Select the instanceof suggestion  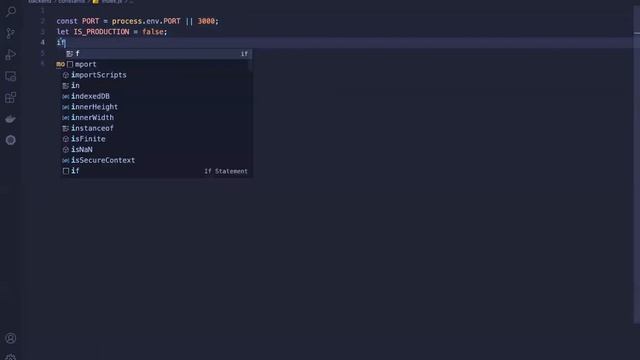(156, 128)
